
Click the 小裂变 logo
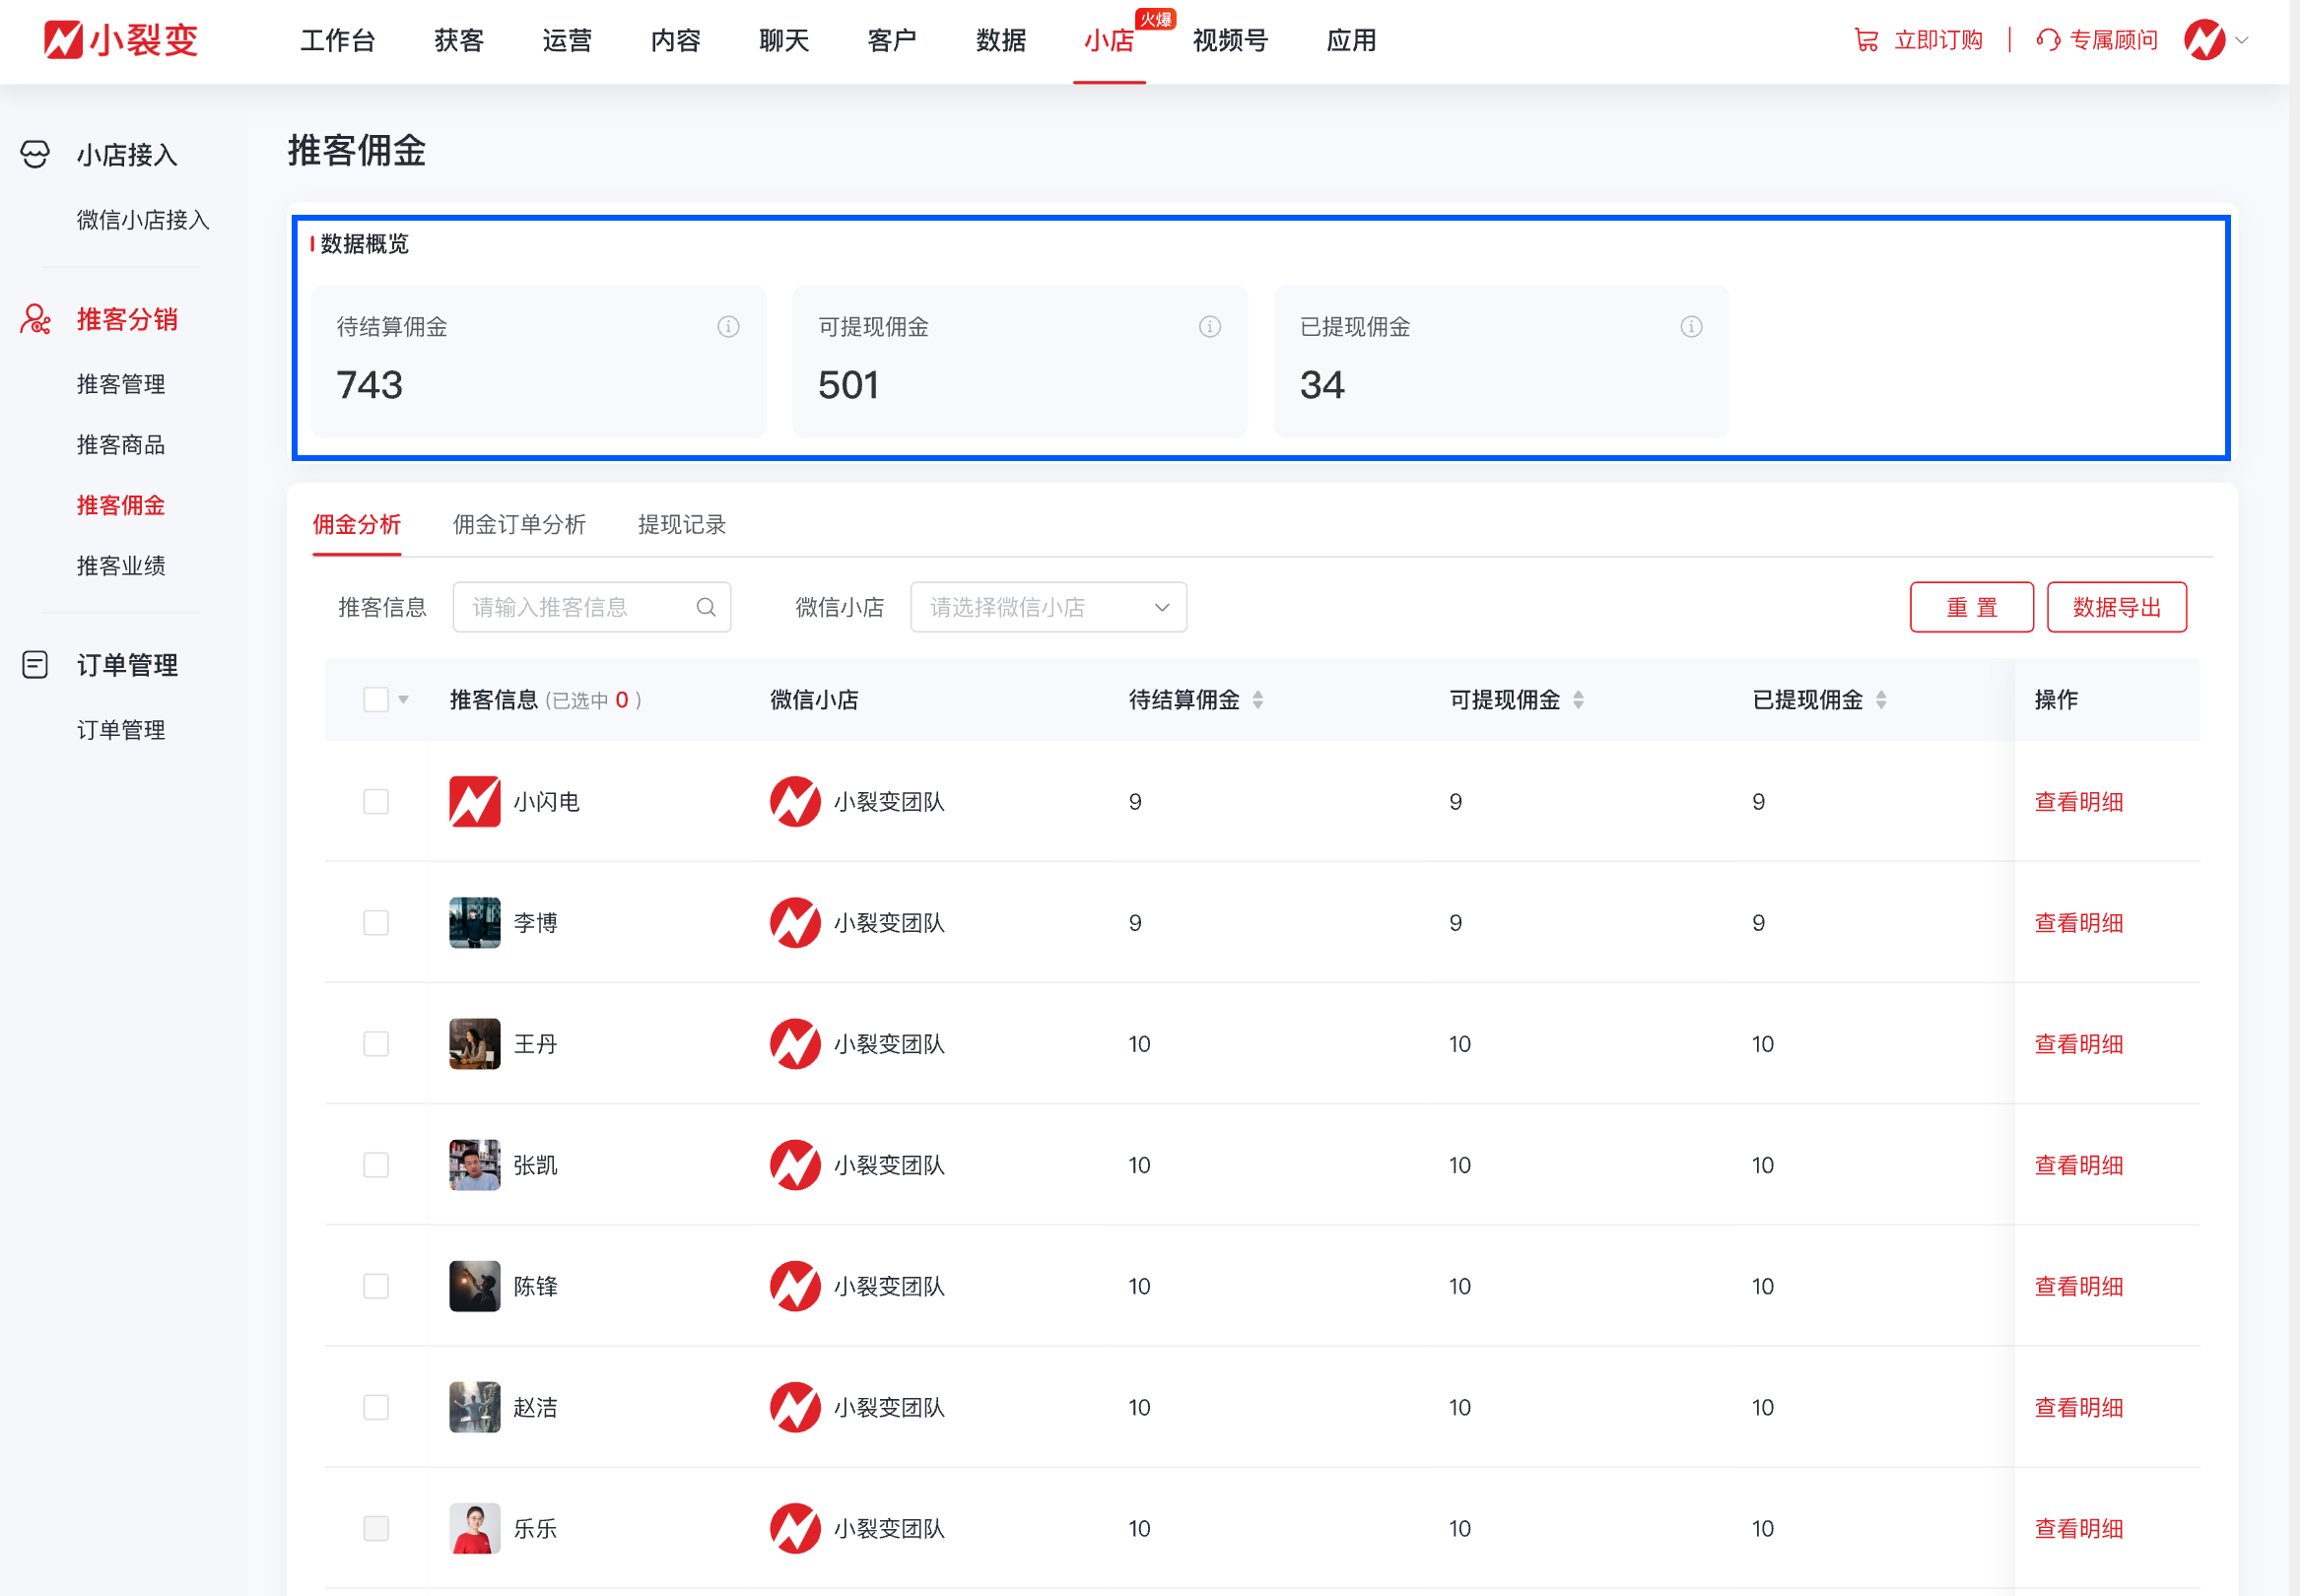pyautogui.click(x=121, y=40)
